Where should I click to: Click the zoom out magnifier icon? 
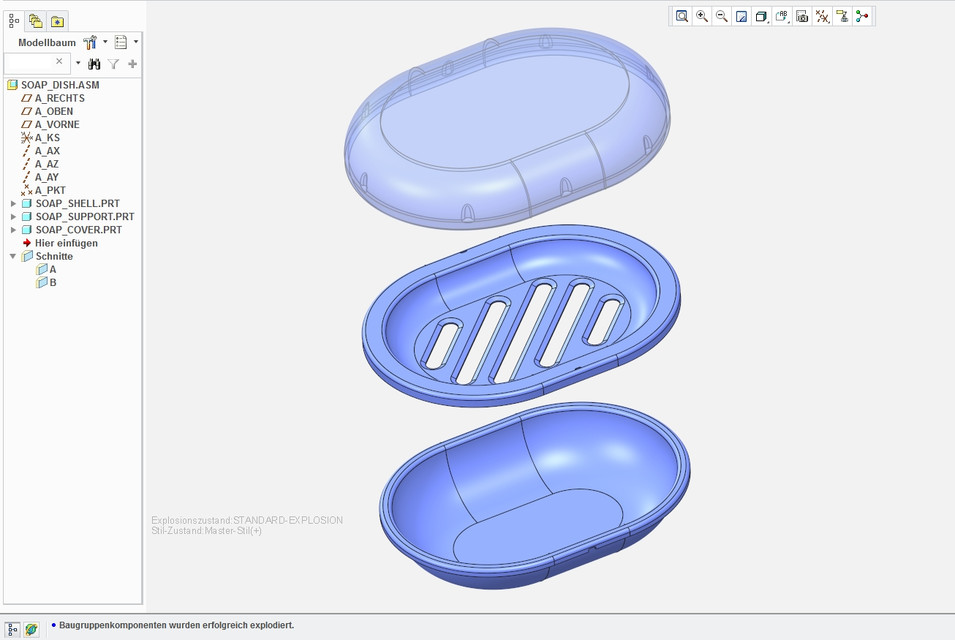[x=722, y=16]
